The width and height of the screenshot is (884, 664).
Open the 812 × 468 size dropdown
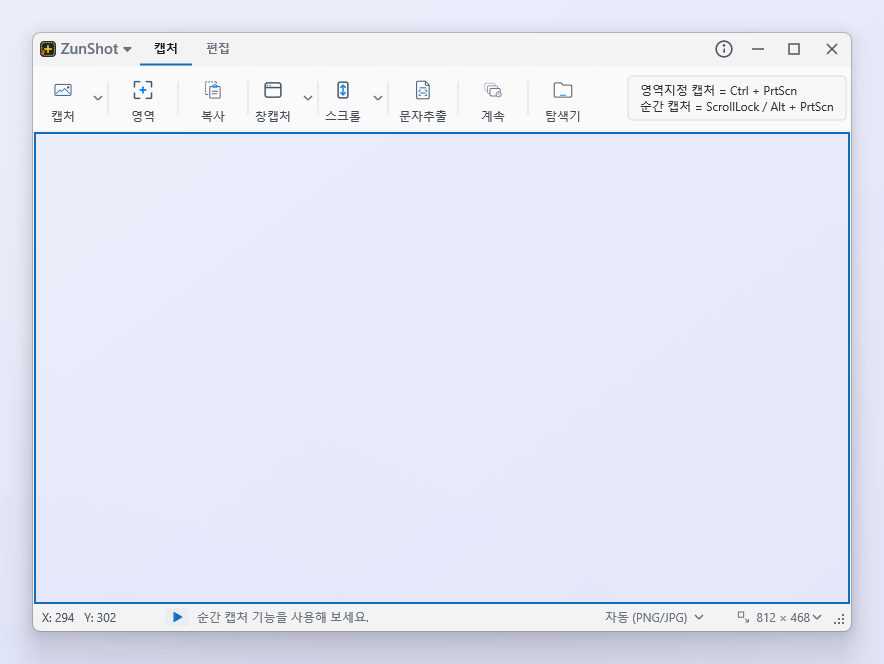[788, 617]
